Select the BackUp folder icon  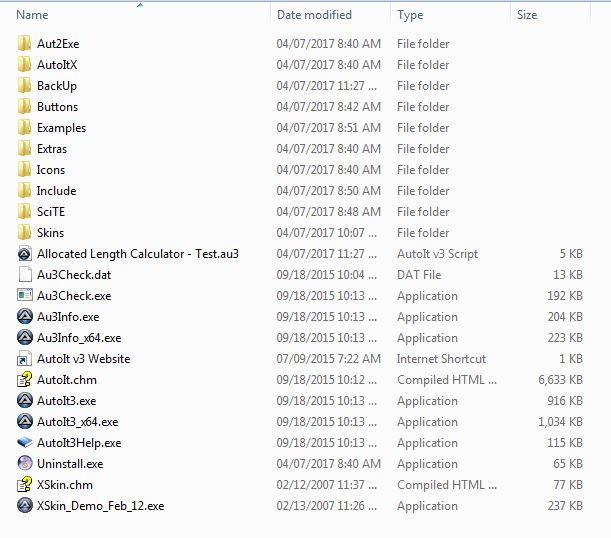(24, 85)
